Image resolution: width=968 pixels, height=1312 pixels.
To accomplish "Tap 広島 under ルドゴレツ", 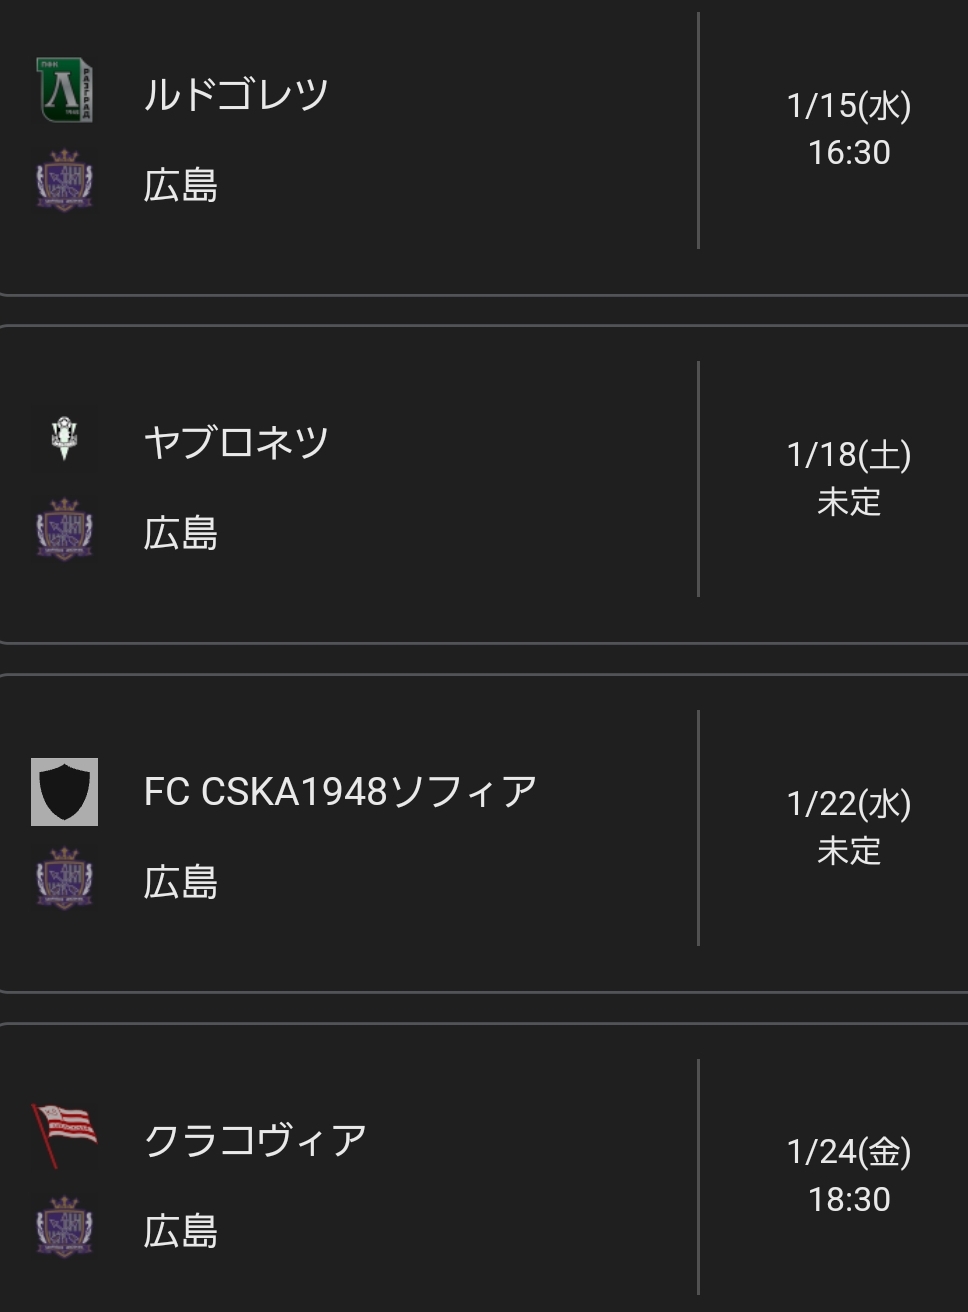I will [180, 185].
